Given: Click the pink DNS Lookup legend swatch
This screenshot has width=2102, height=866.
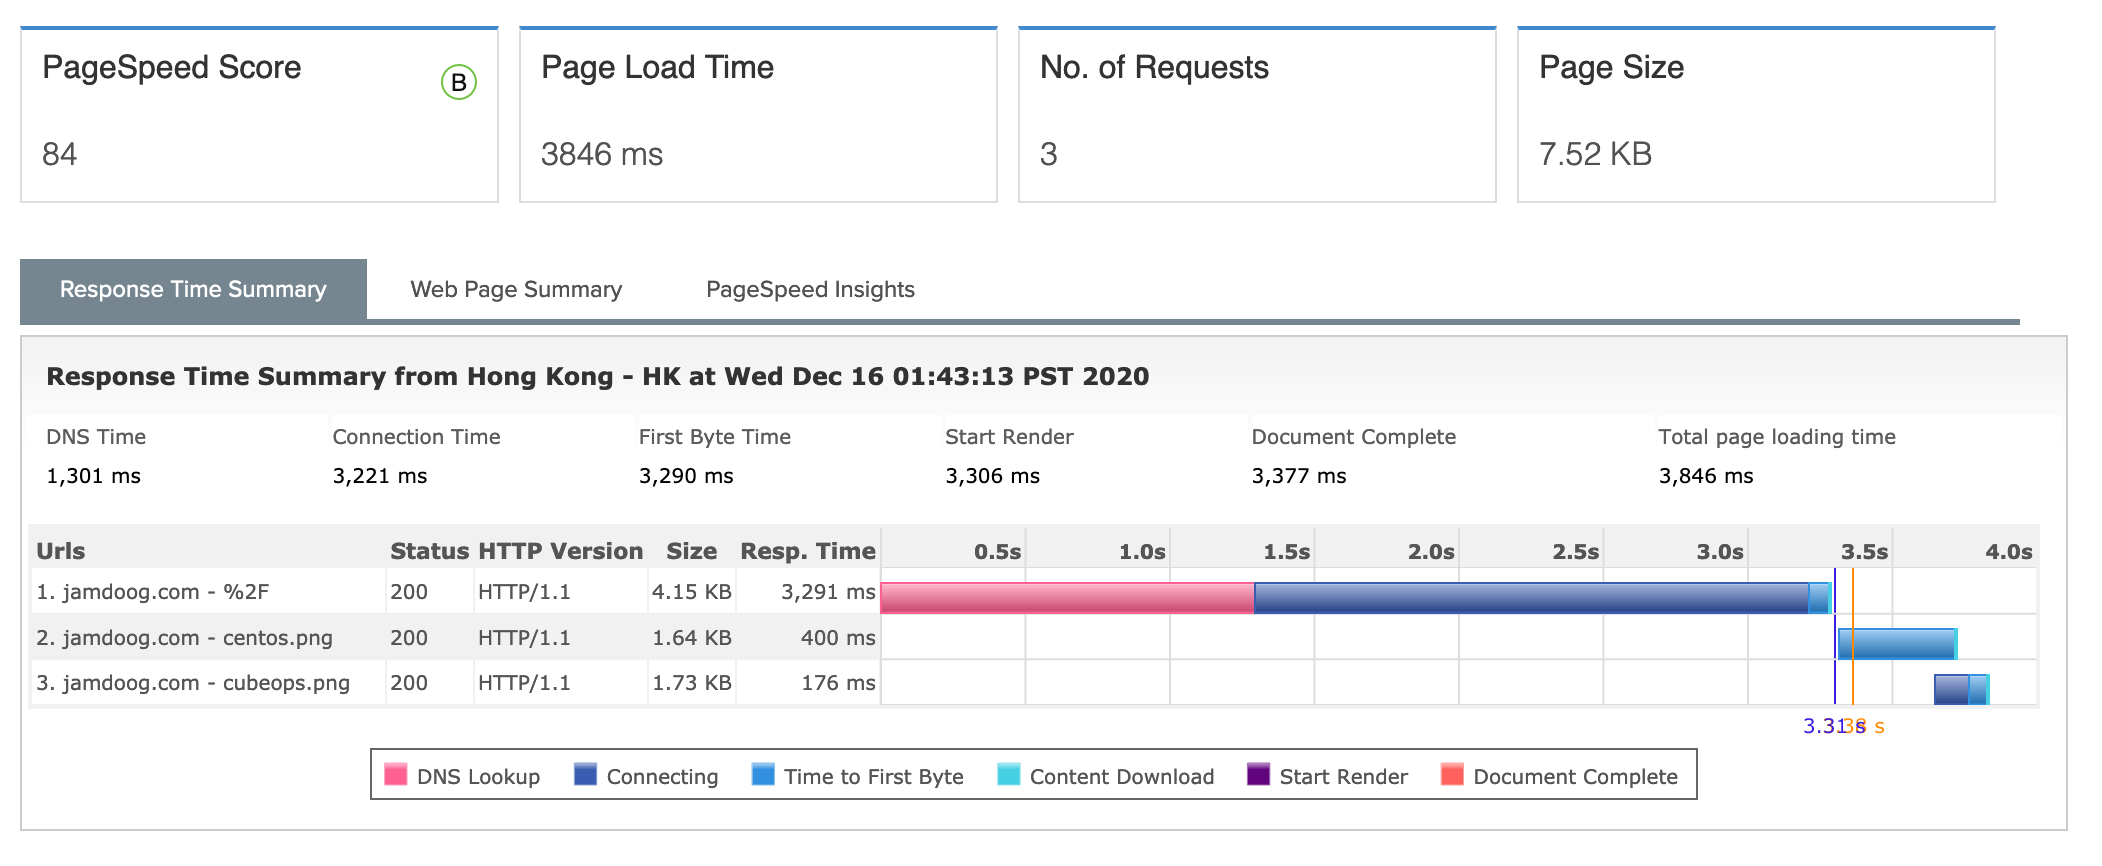Looking at the screenshot, I should click(x=396, y=775).
